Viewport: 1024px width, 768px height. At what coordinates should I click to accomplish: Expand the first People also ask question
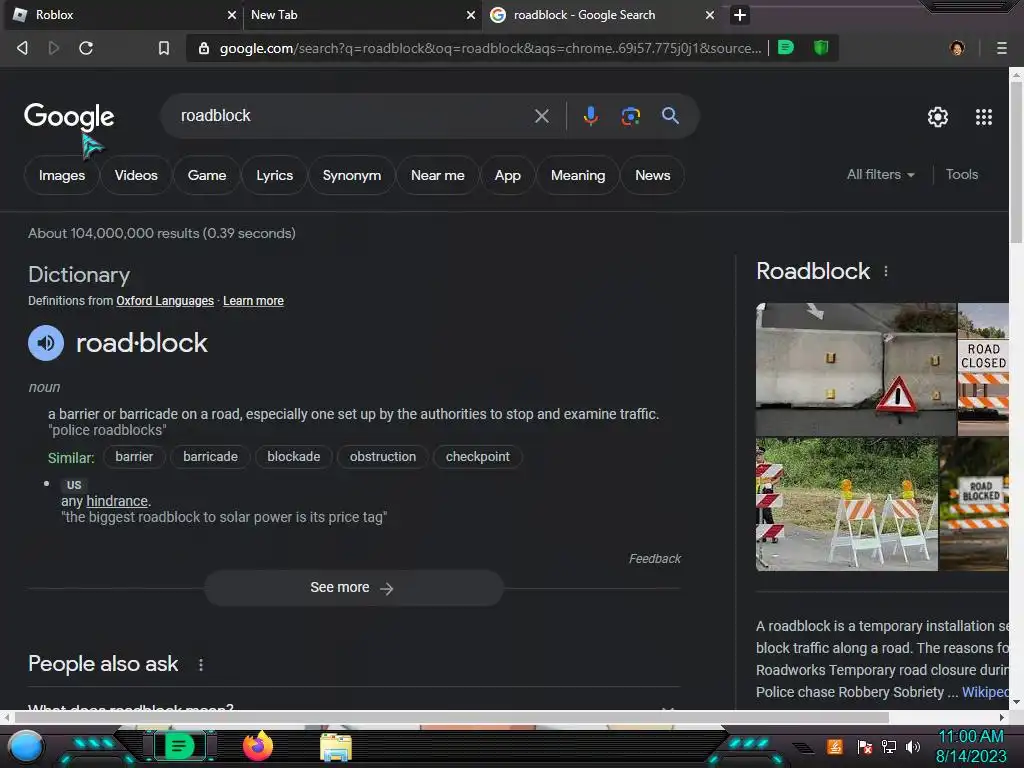[353, 706]
